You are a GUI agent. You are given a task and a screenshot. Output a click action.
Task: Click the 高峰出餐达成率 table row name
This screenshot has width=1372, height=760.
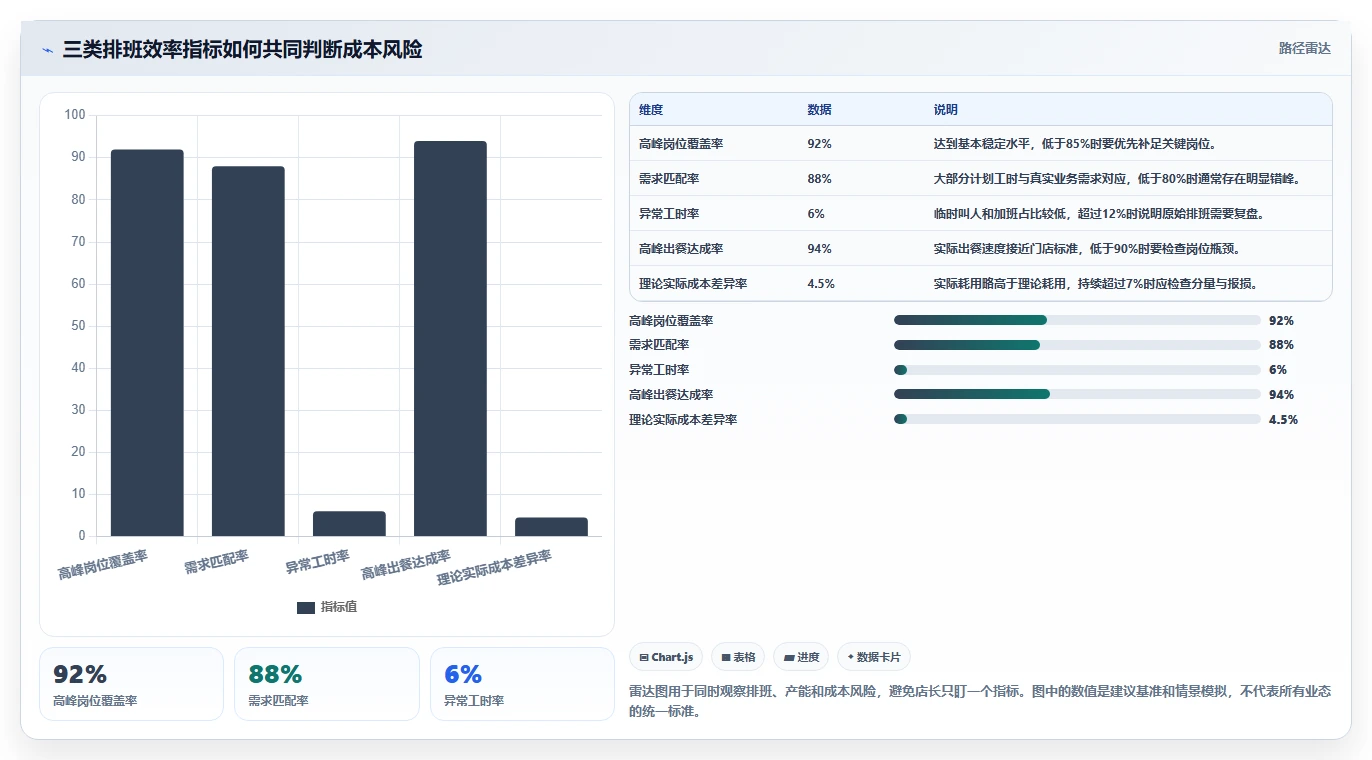pos(681,249)
